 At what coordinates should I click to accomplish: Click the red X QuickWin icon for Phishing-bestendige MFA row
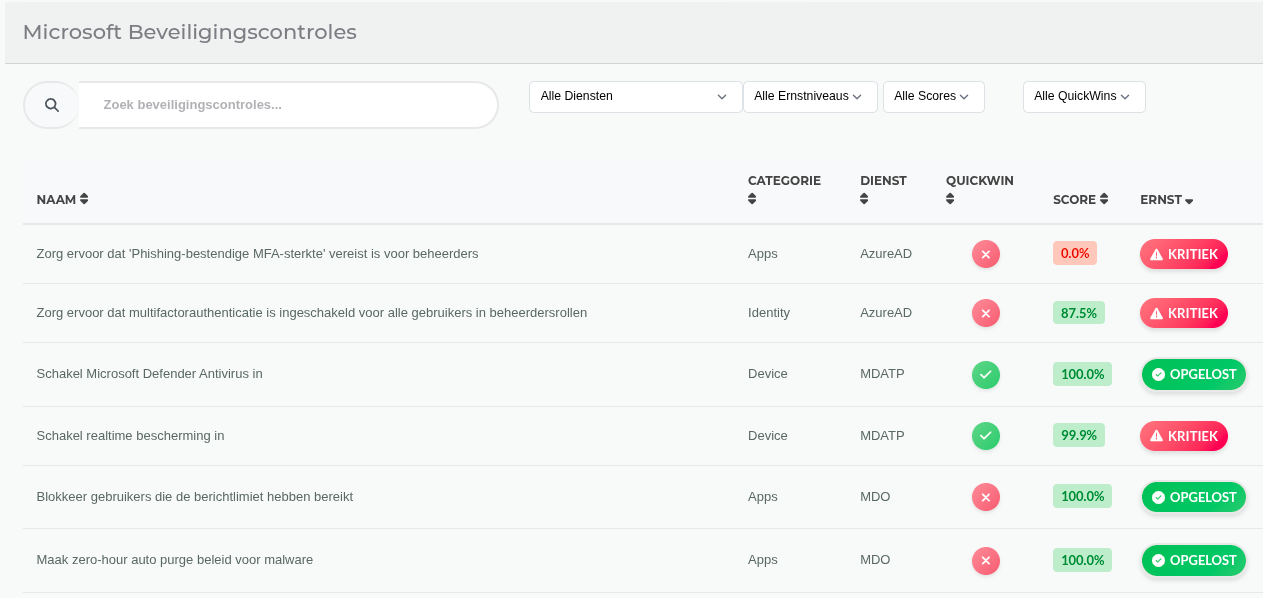point(985,254)
